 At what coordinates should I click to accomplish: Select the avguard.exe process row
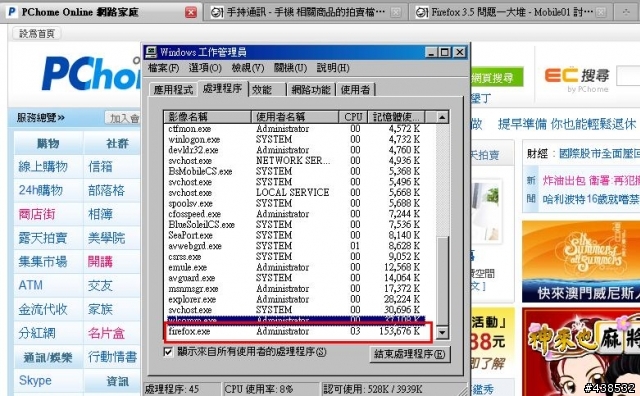(x=294, y=278)
